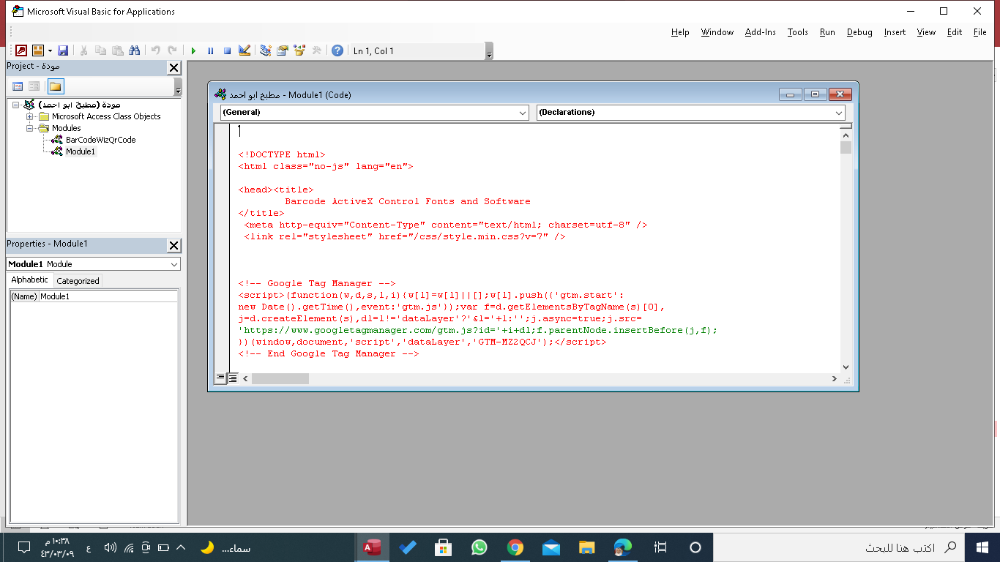This screenshot has width=1000, height=562.
Task: Open the Tools menu
Action: click(x=797, y=32)
